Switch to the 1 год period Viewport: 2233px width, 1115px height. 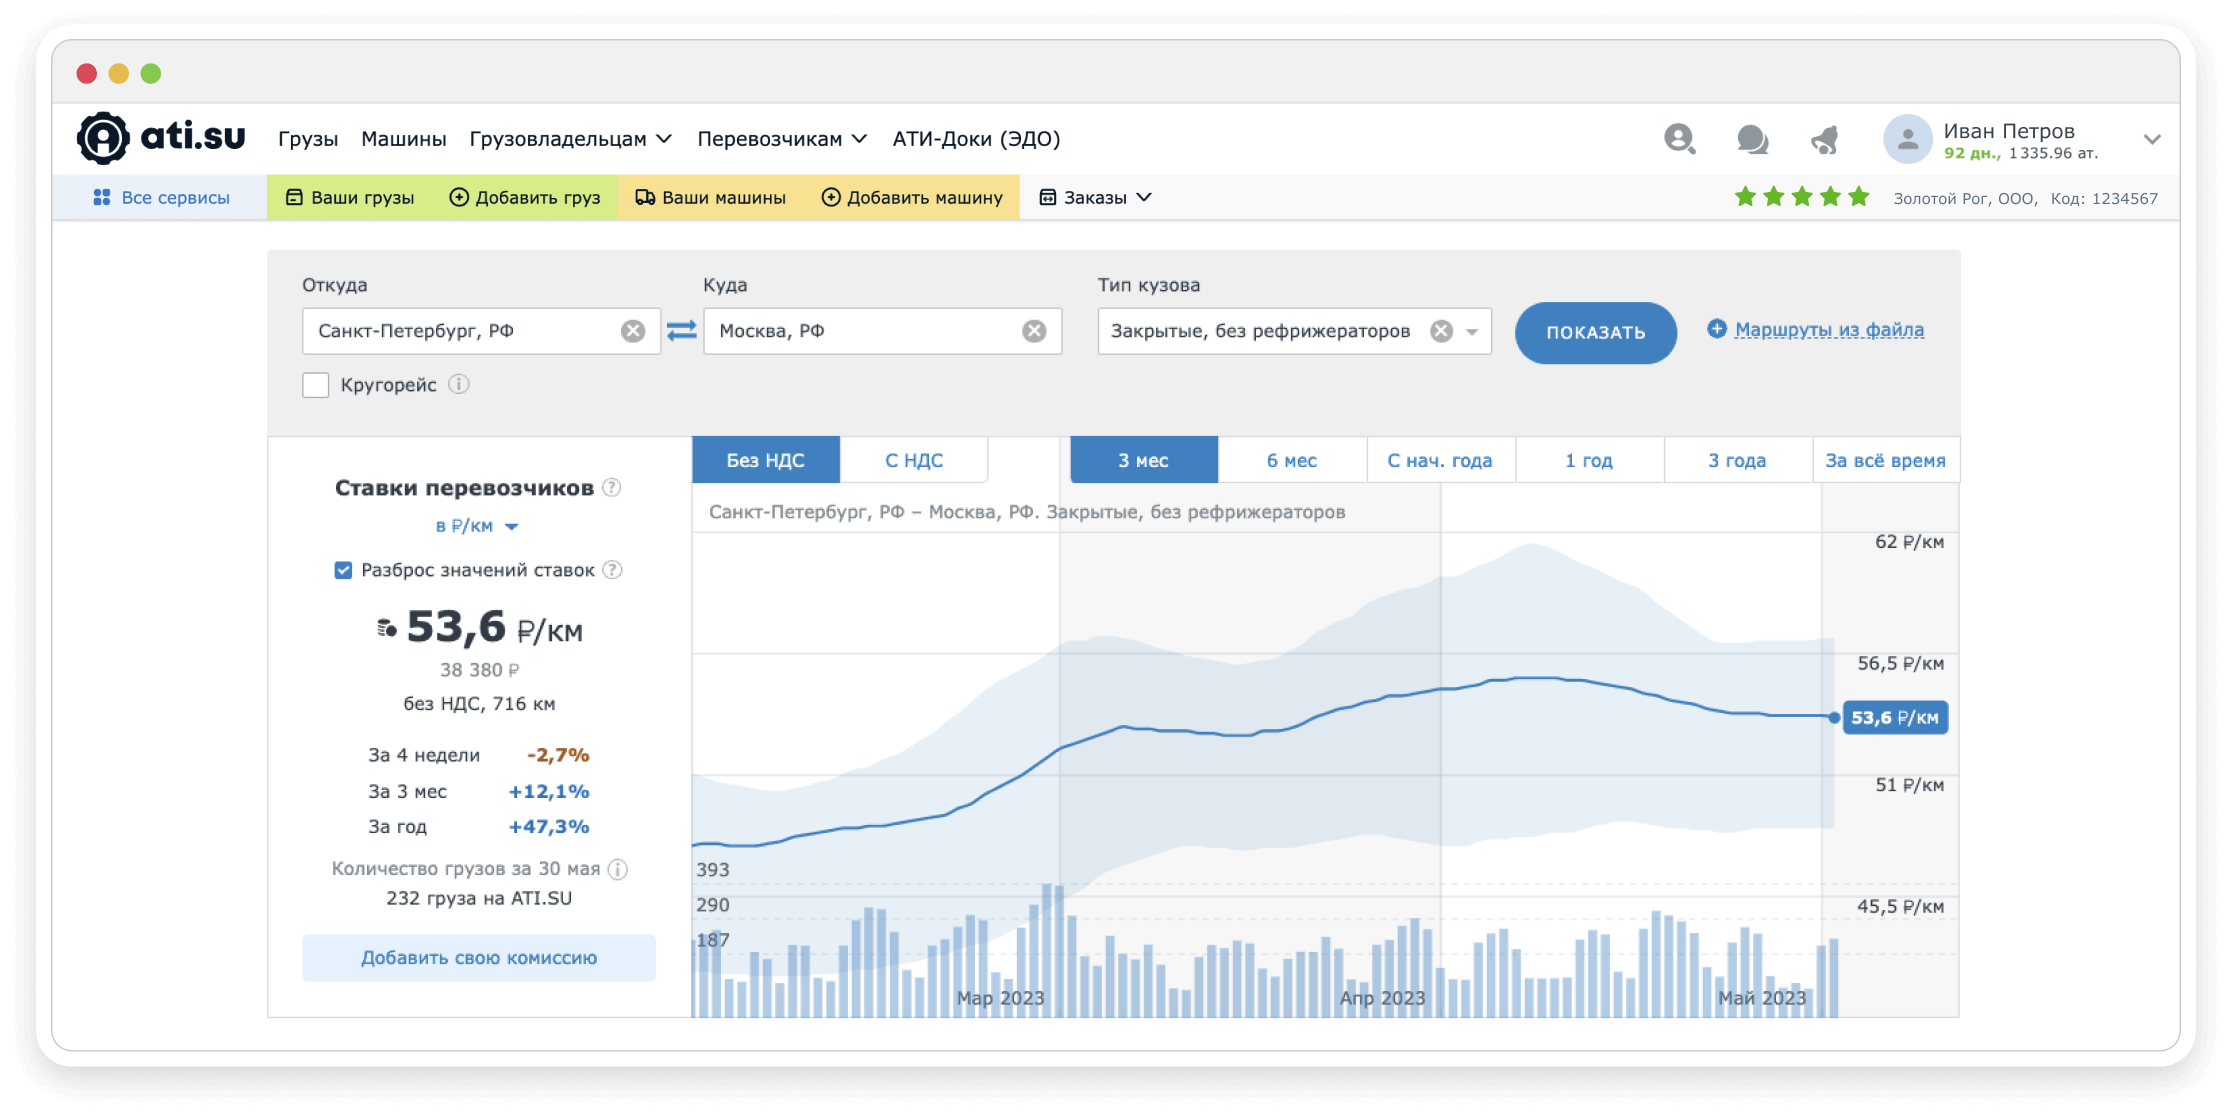[1589, 460]
